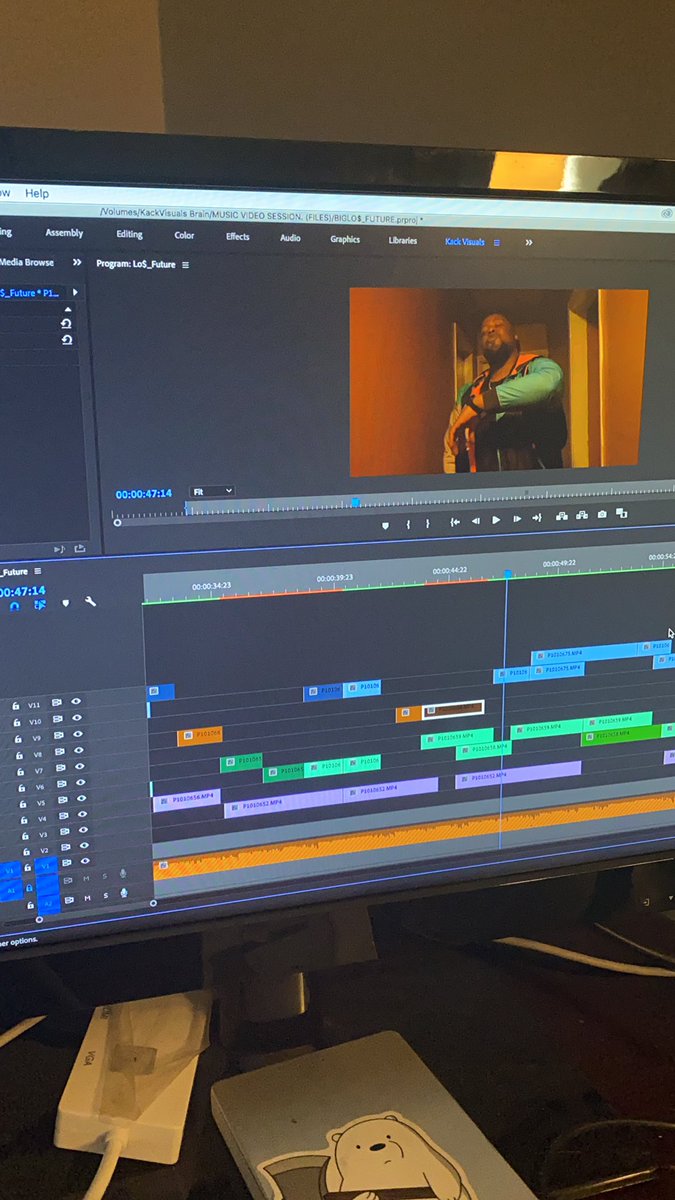Click Go to Out point
675x1200 pixels.
537,518
